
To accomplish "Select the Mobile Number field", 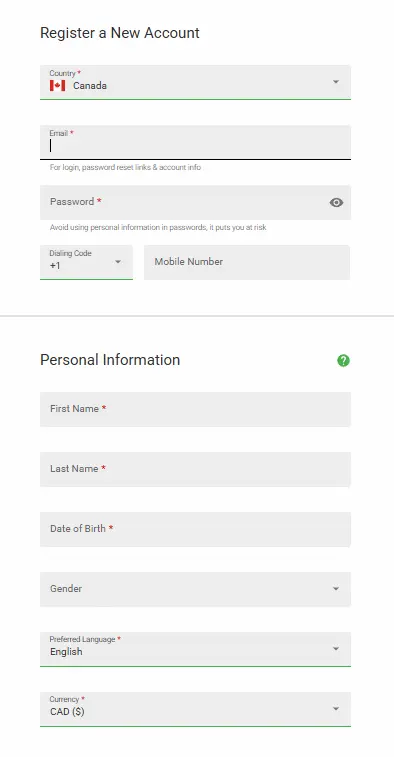I will pyautogui.click(x=247, y=262).
